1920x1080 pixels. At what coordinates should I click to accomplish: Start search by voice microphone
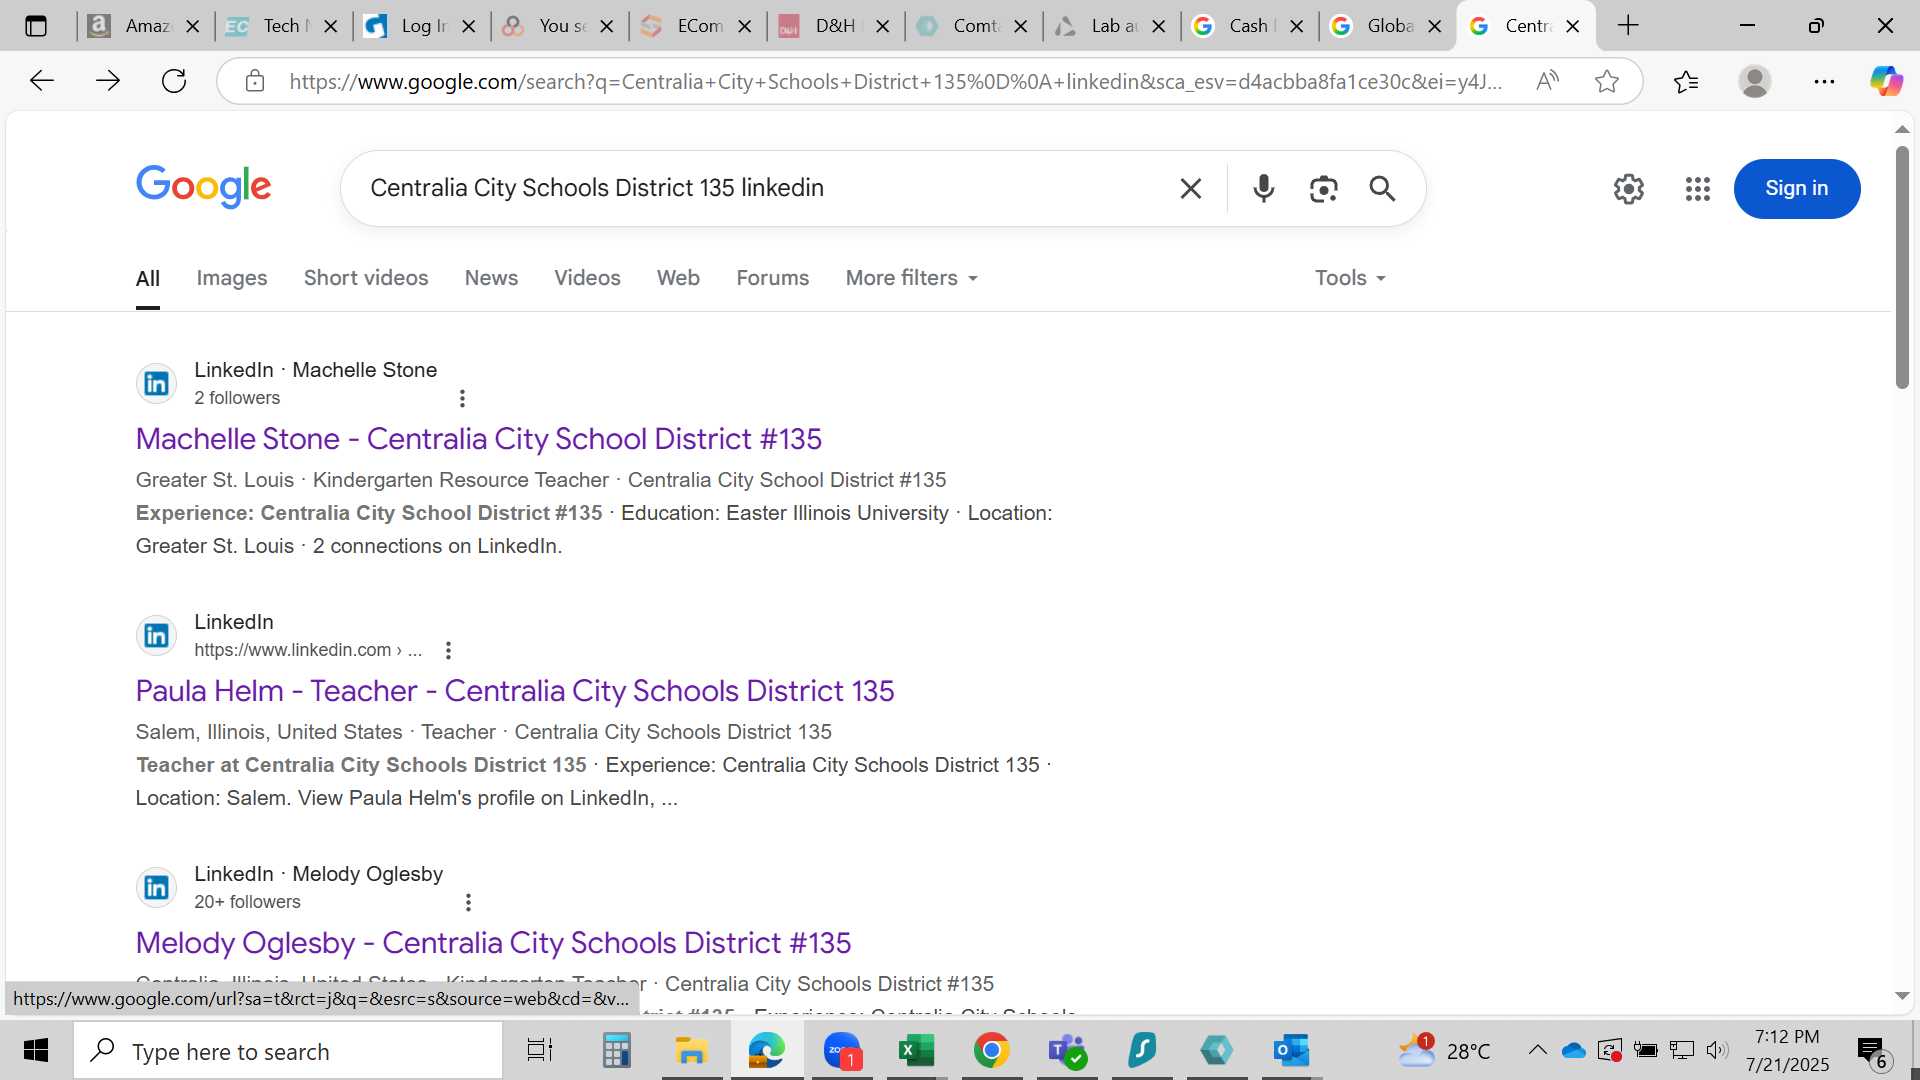[1264, 188]
